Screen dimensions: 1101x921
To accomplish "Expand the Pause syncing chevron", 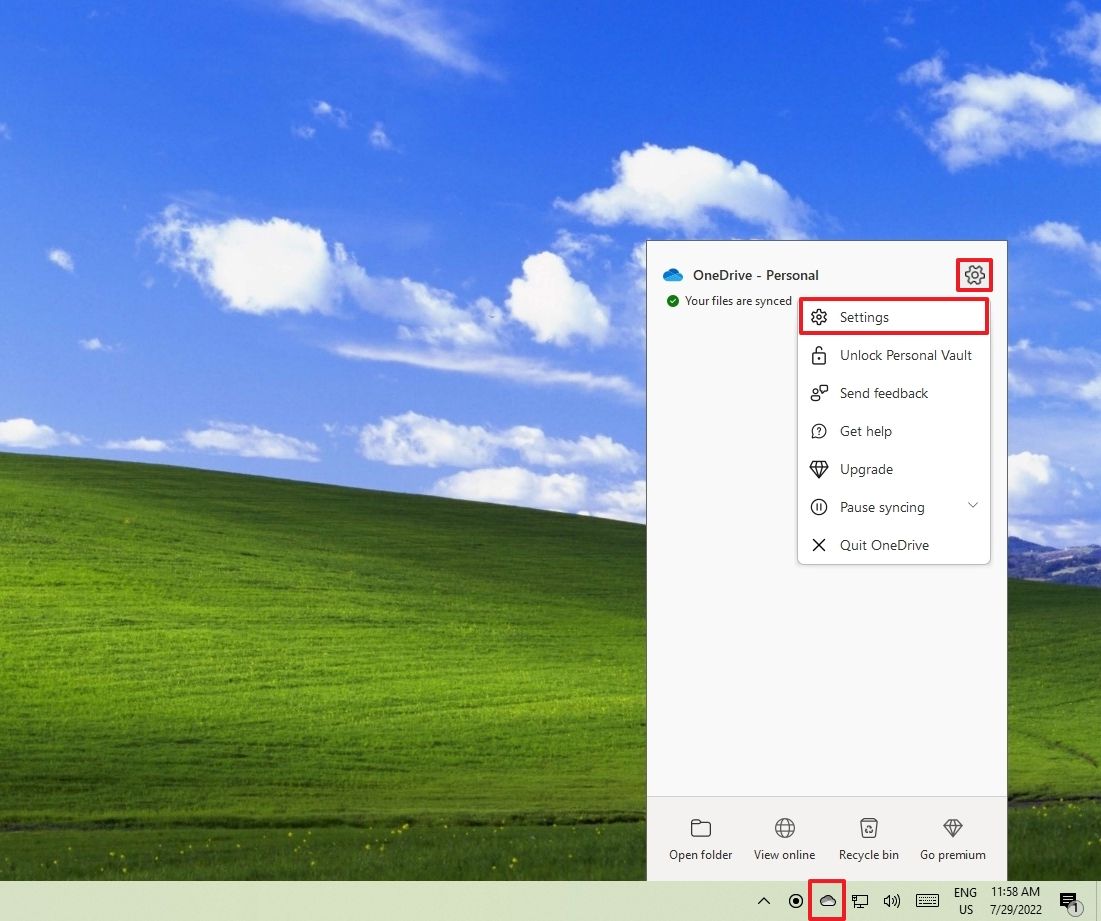I will point(973,506).
